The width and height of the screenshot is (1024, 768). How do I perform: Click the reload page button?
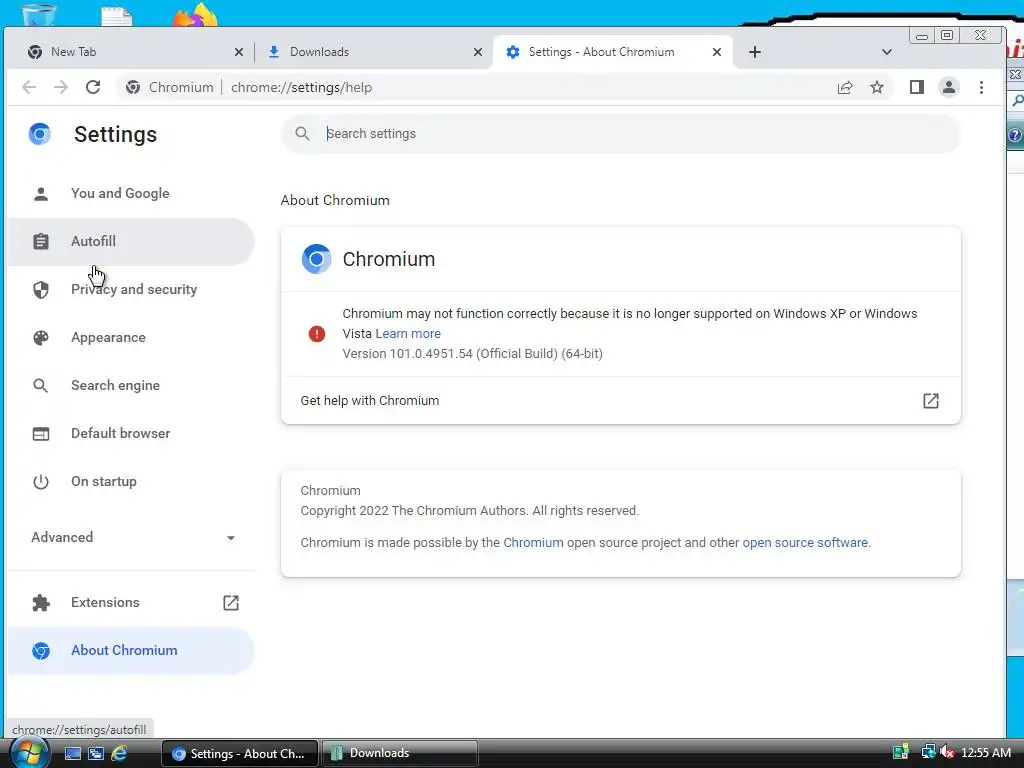93,87
